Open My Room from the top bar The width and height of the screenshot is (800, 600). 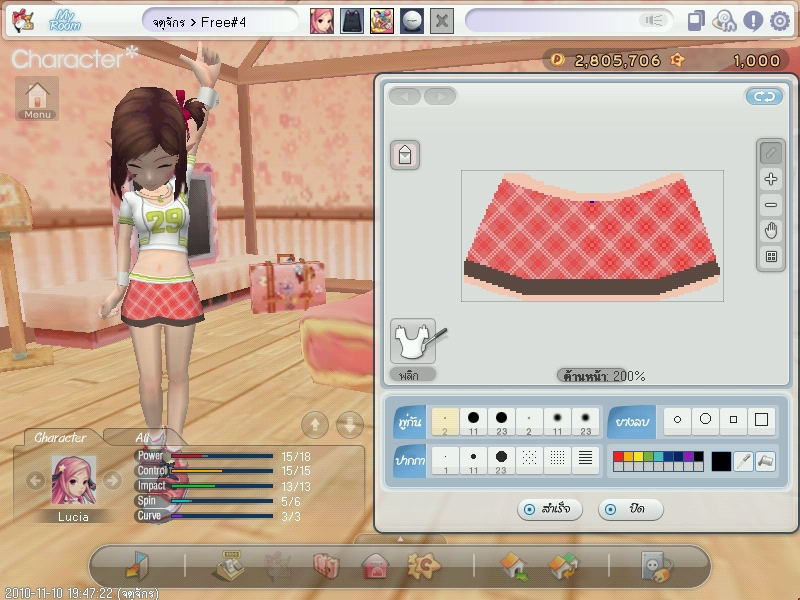[x=65, y=20]
